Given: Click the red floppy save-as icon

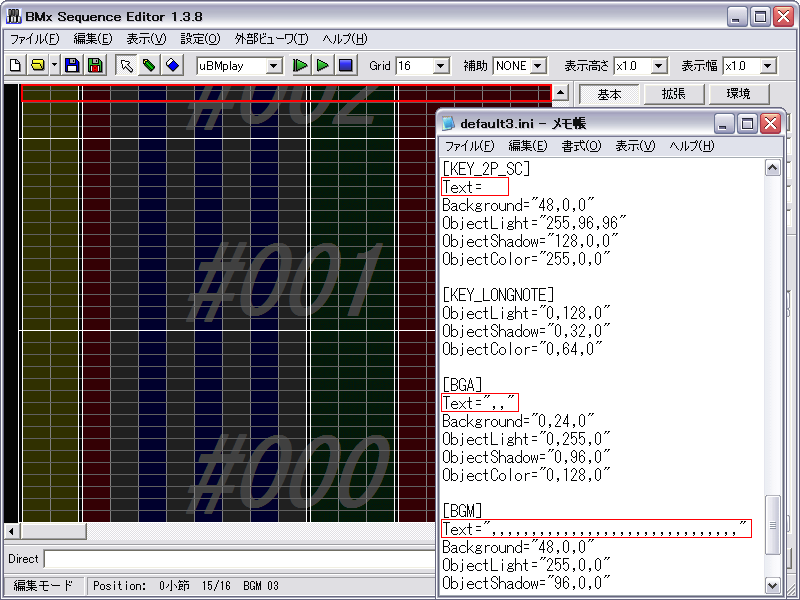Looking at the screenshot, I should (x=95, y=66).
